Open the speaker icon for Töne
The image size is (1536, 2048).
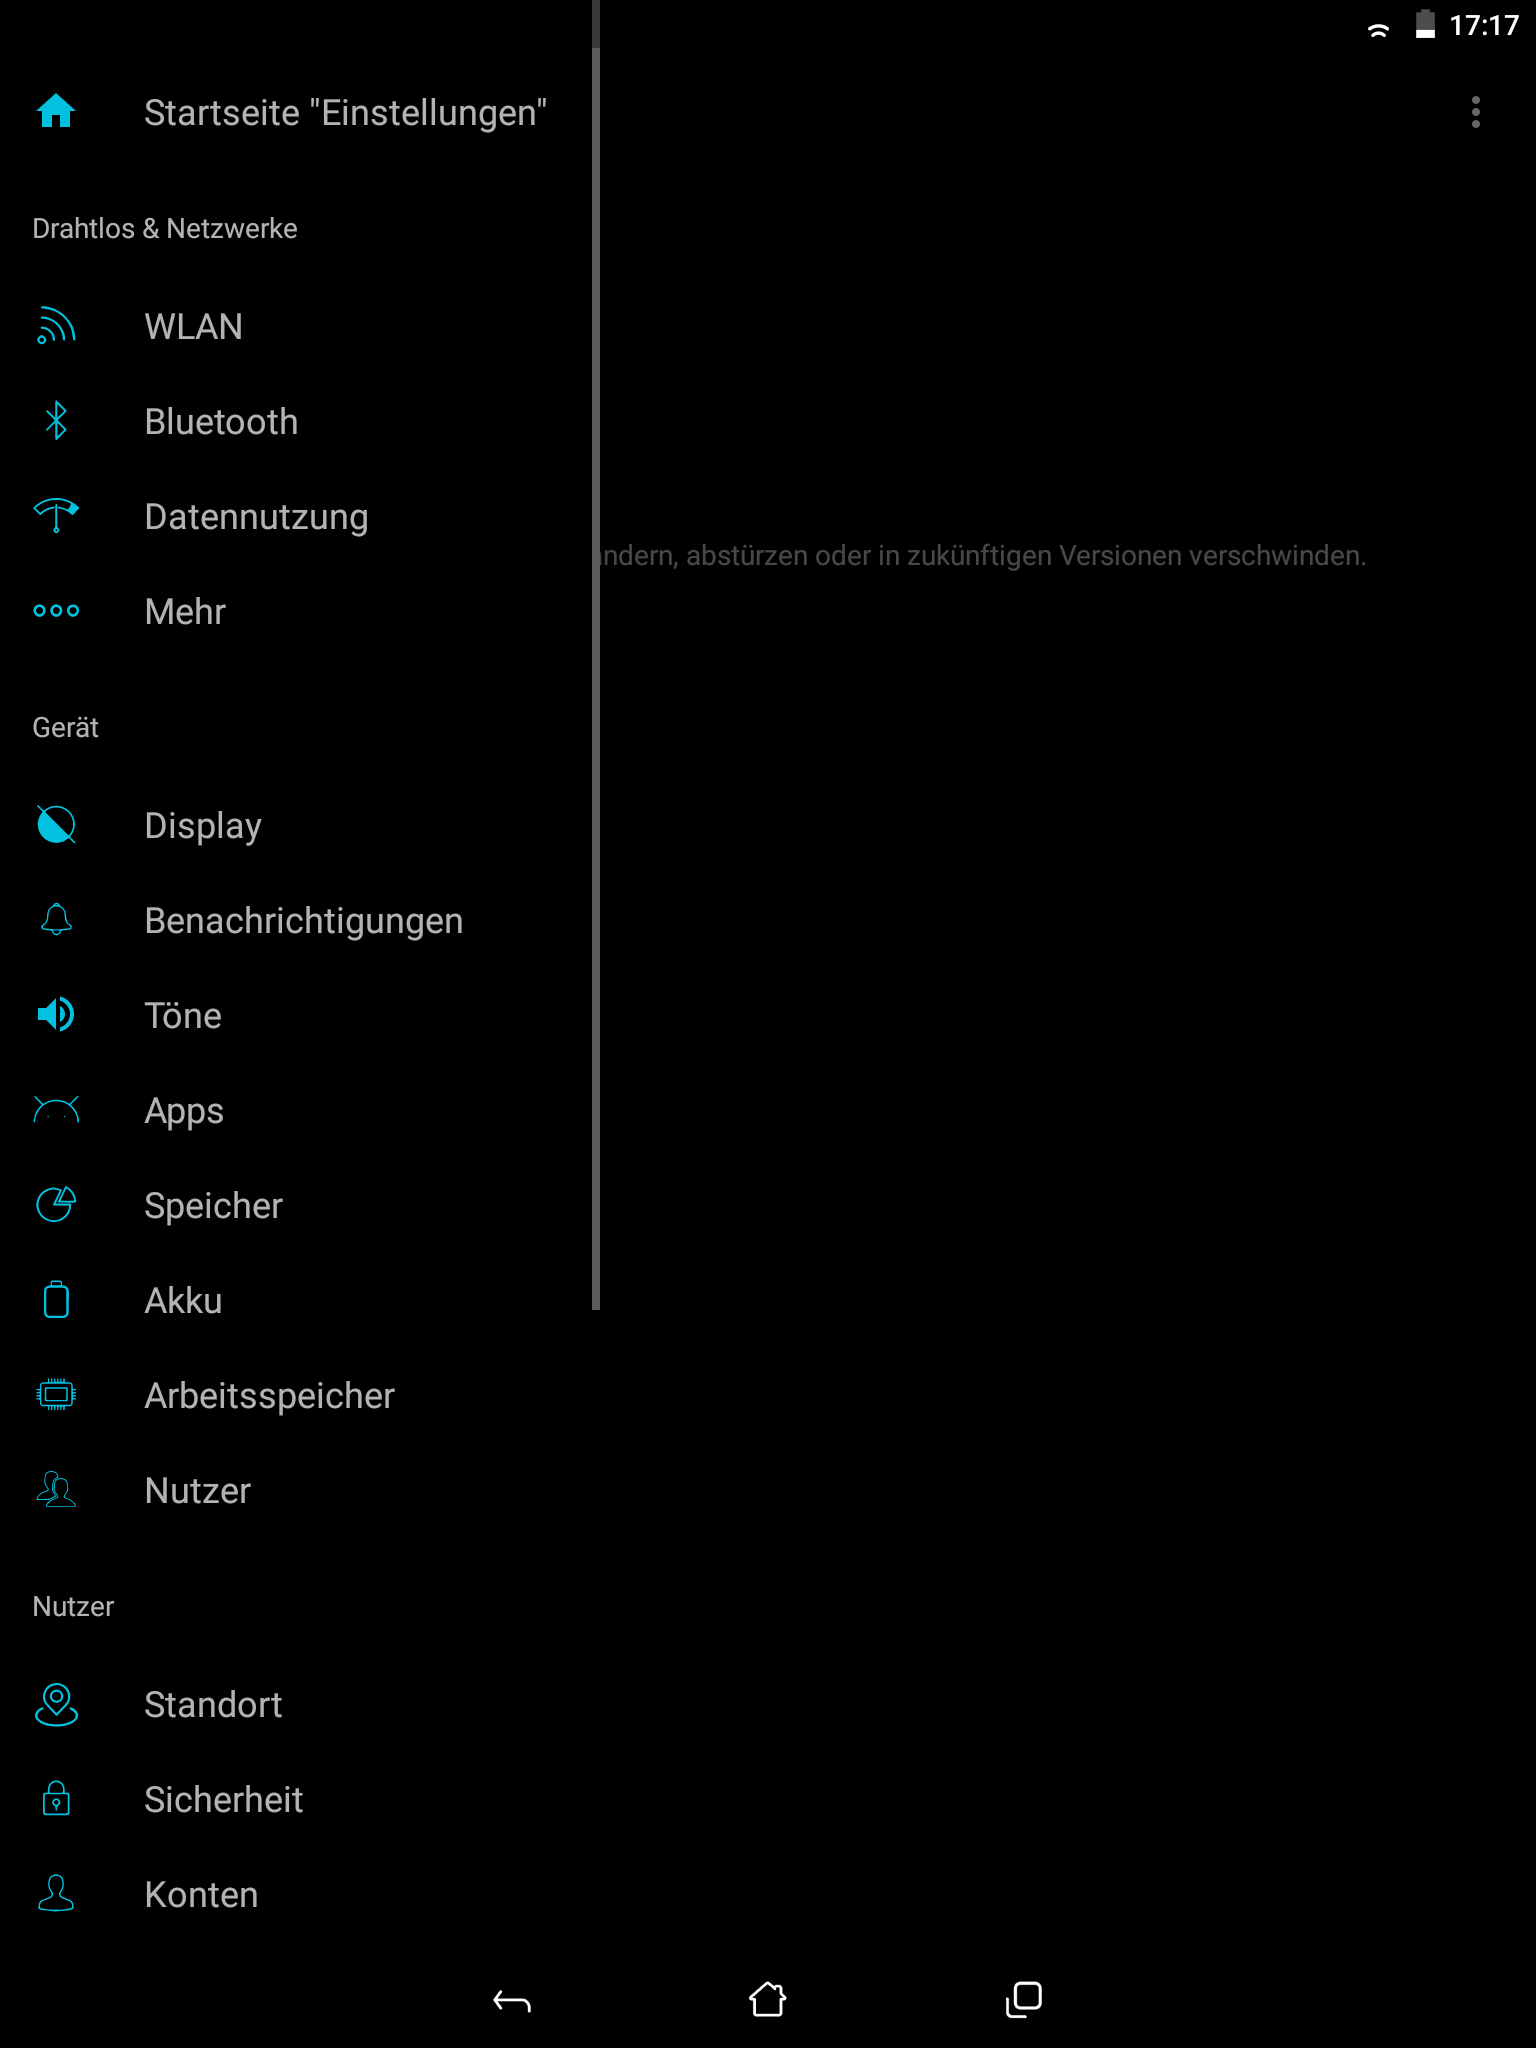56,1015
